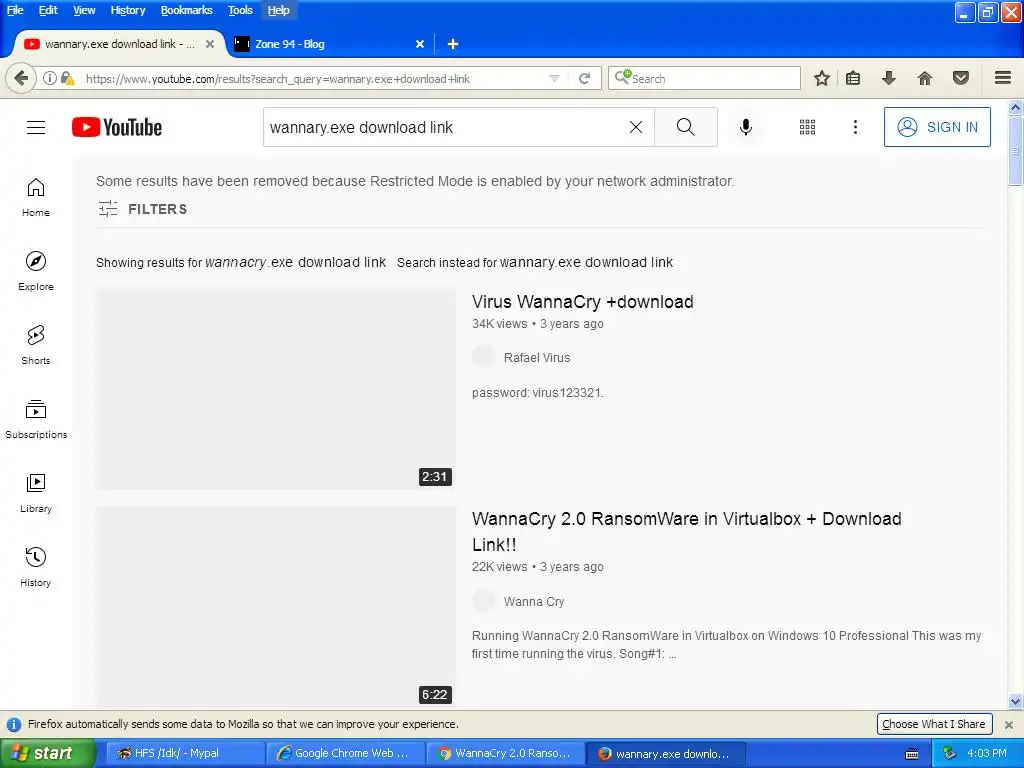The image size is (1024, 768).
Task: Open the File menu
Action: click(15, 10)
